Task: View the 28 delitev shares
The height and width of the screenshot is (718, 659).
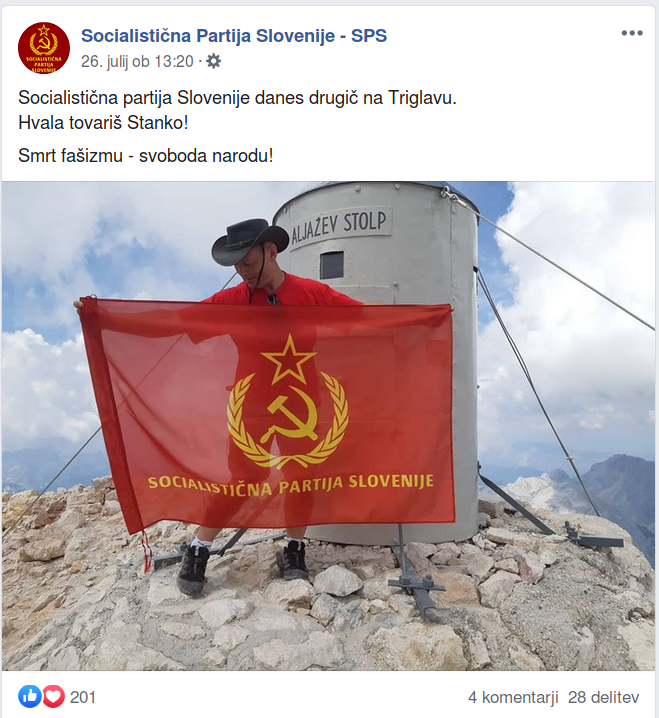Action: pyautogui.click(x=604, y=697)
